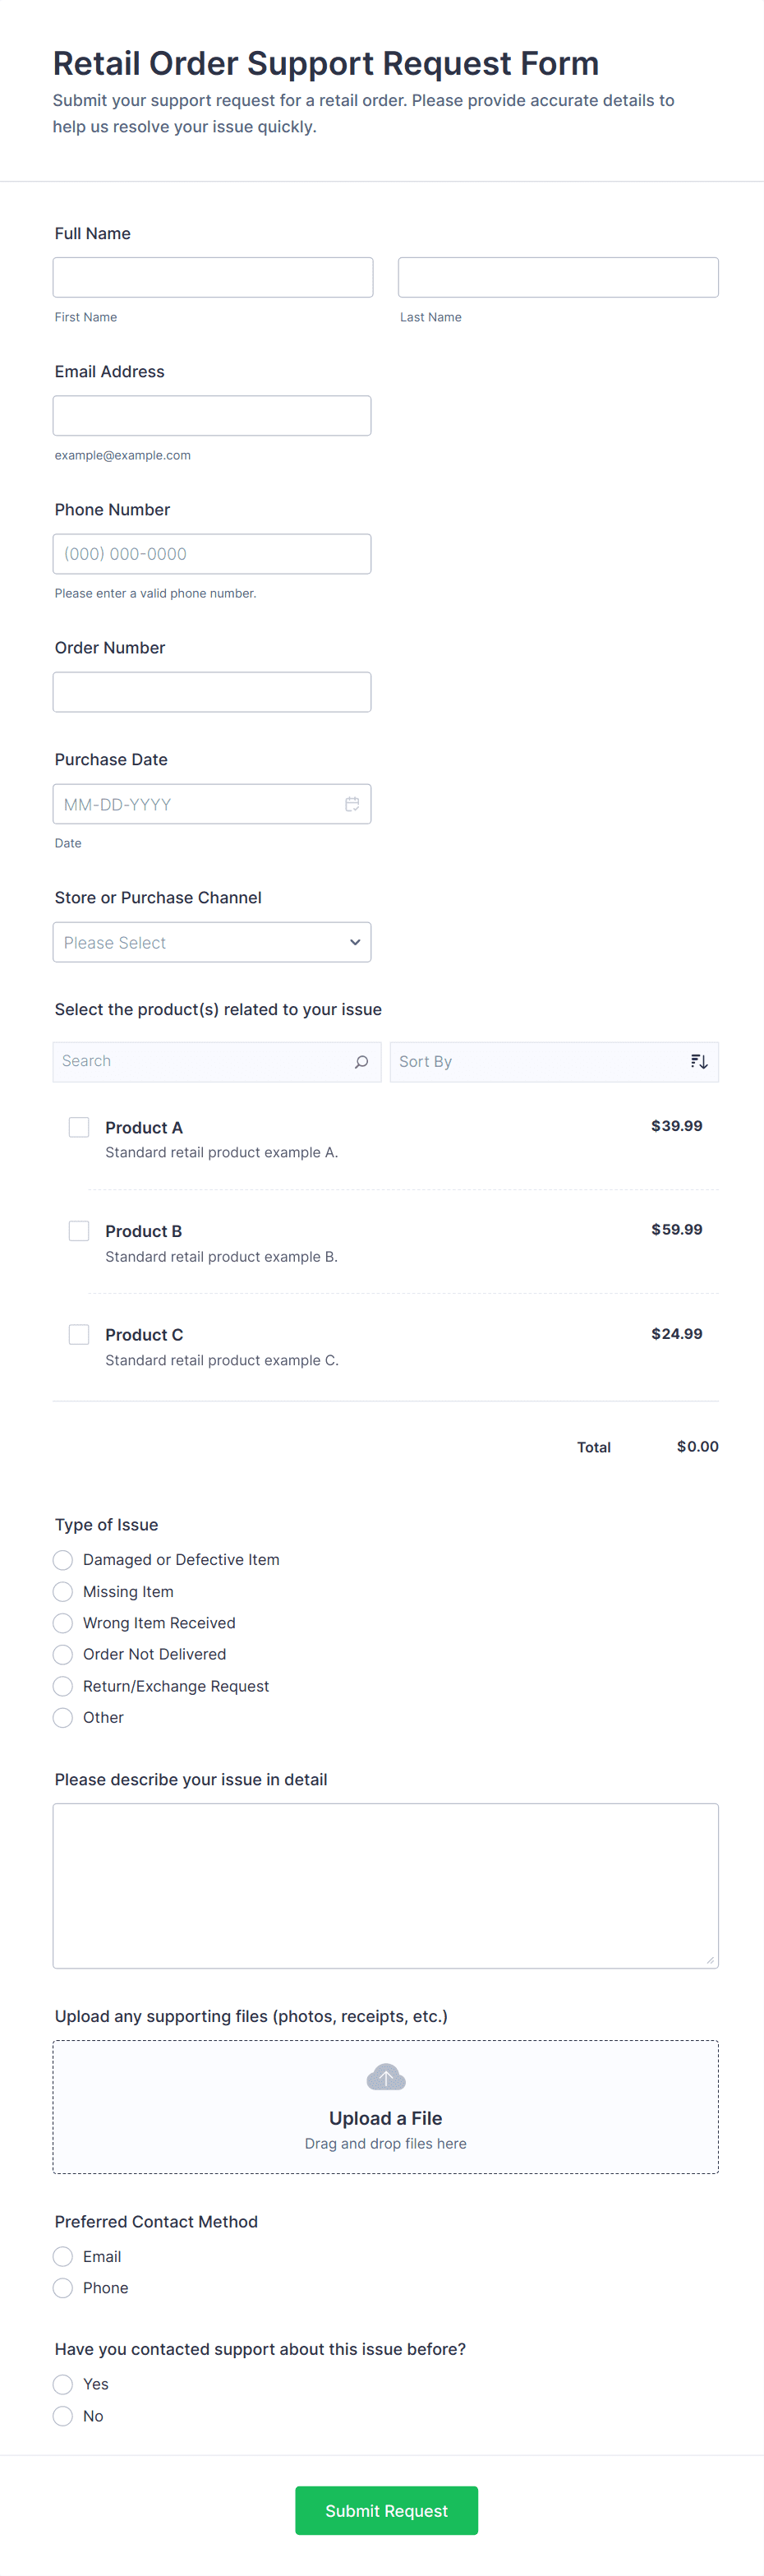Click the cloud upload icon

[x=385, y=2076]
